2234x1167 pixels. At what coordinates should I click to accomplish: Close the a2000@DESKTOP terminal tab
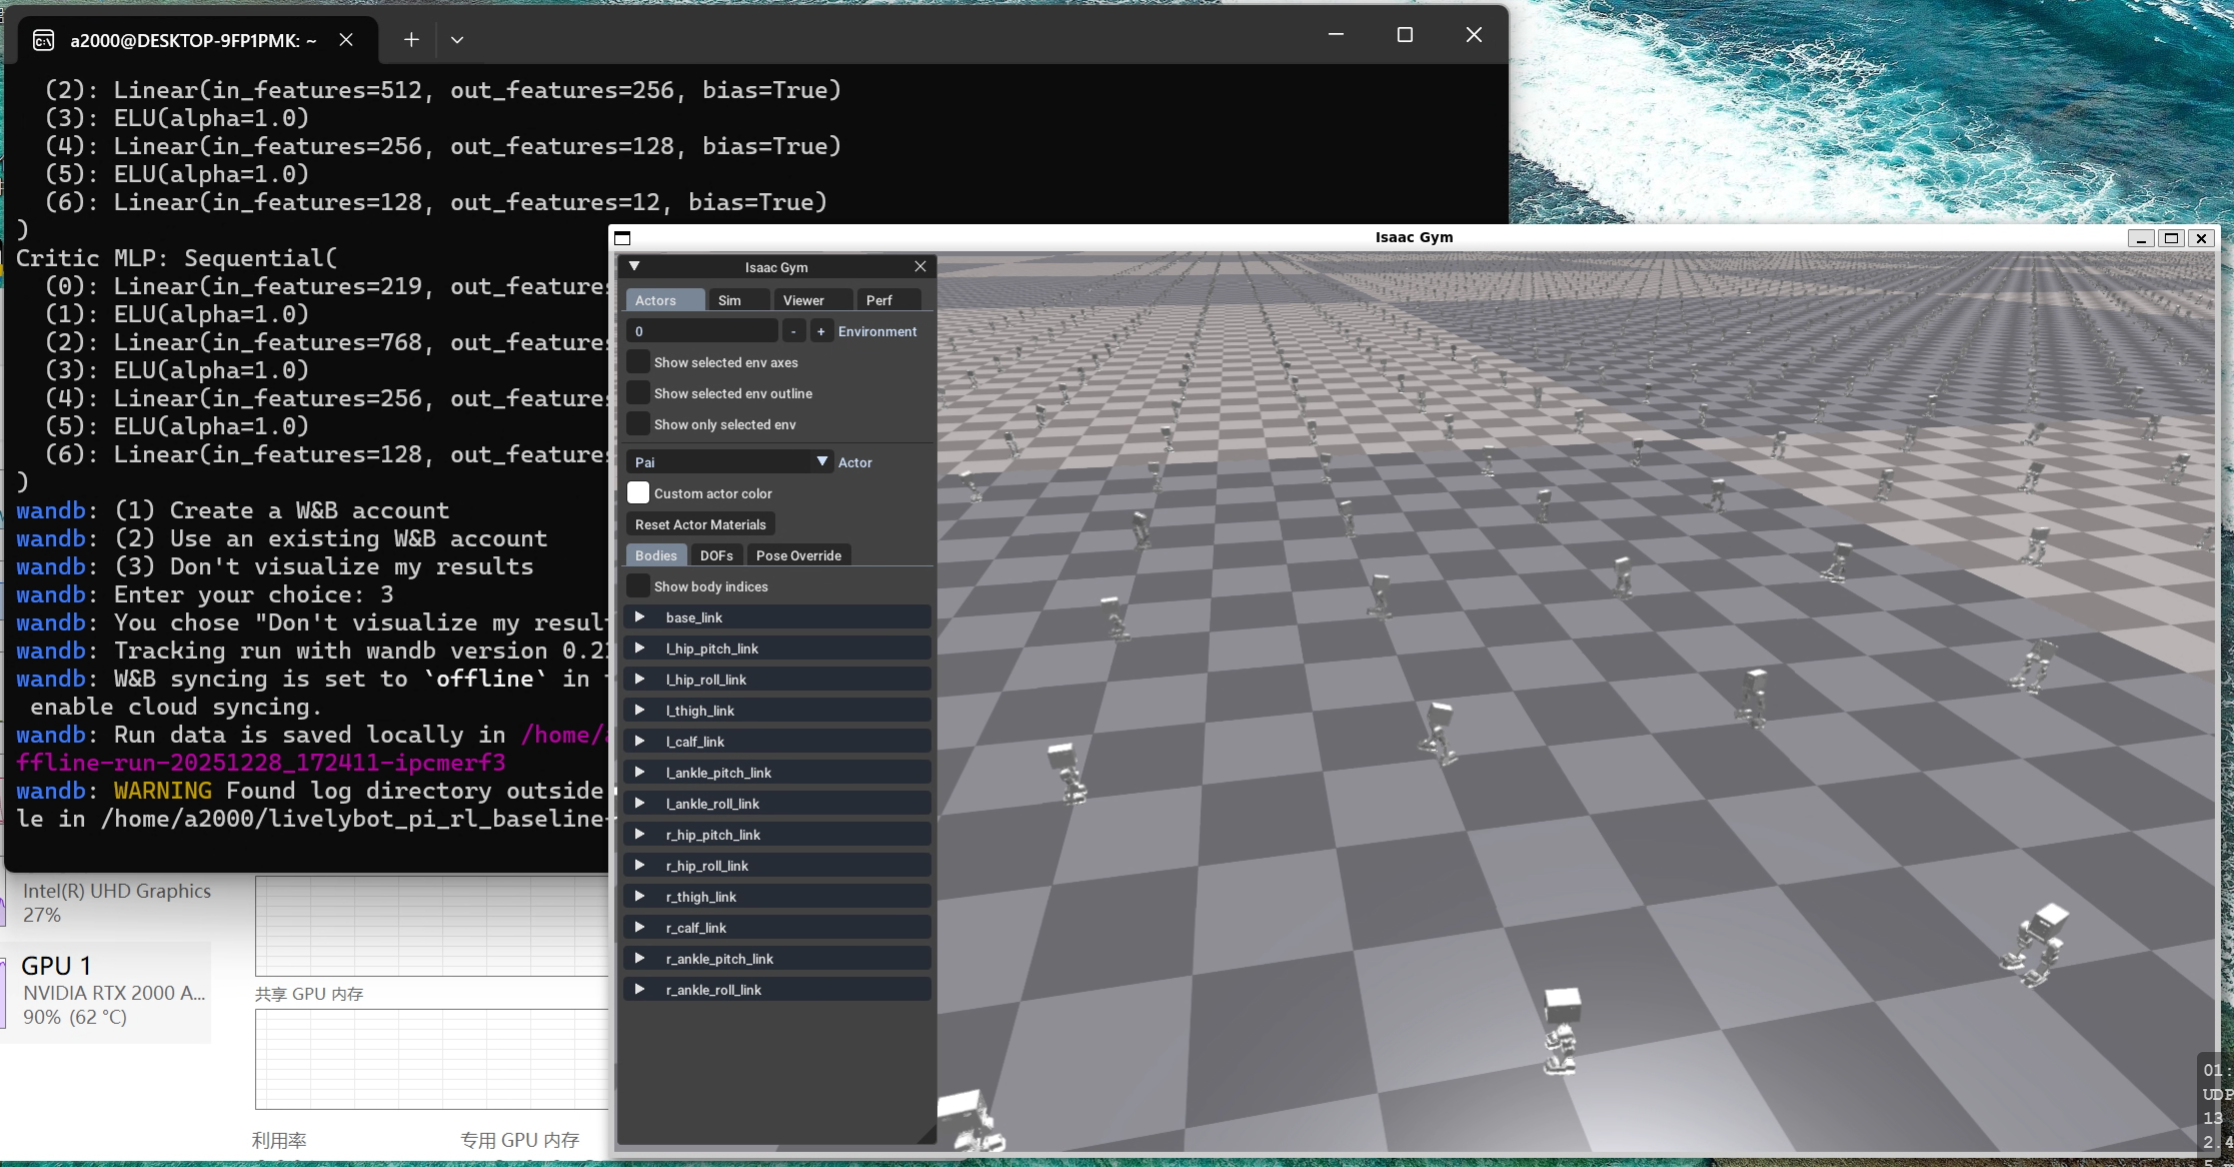(346, 40)
